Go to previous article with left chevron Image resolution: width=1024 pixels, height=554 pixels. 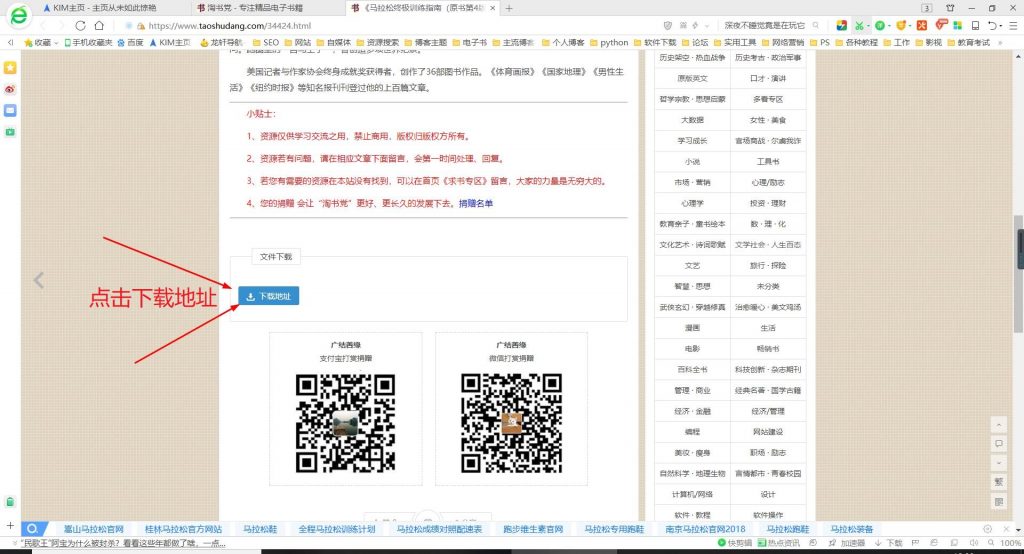click(x=39, y=280)
